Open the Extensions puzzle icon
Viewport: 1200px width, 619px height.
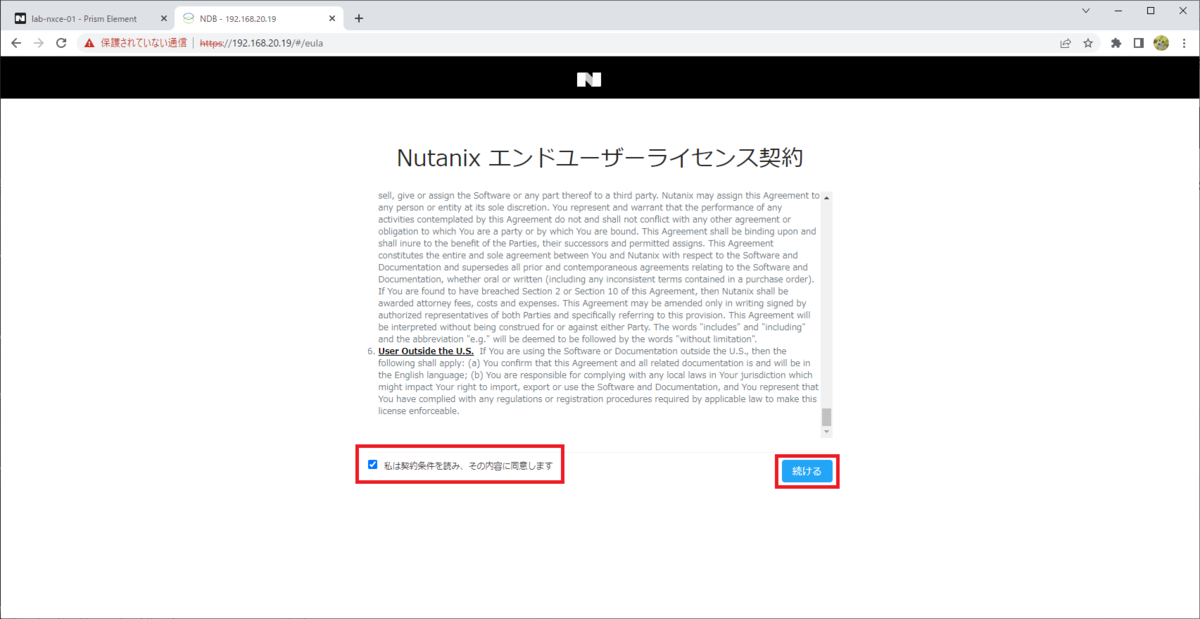coord(1116,43)
